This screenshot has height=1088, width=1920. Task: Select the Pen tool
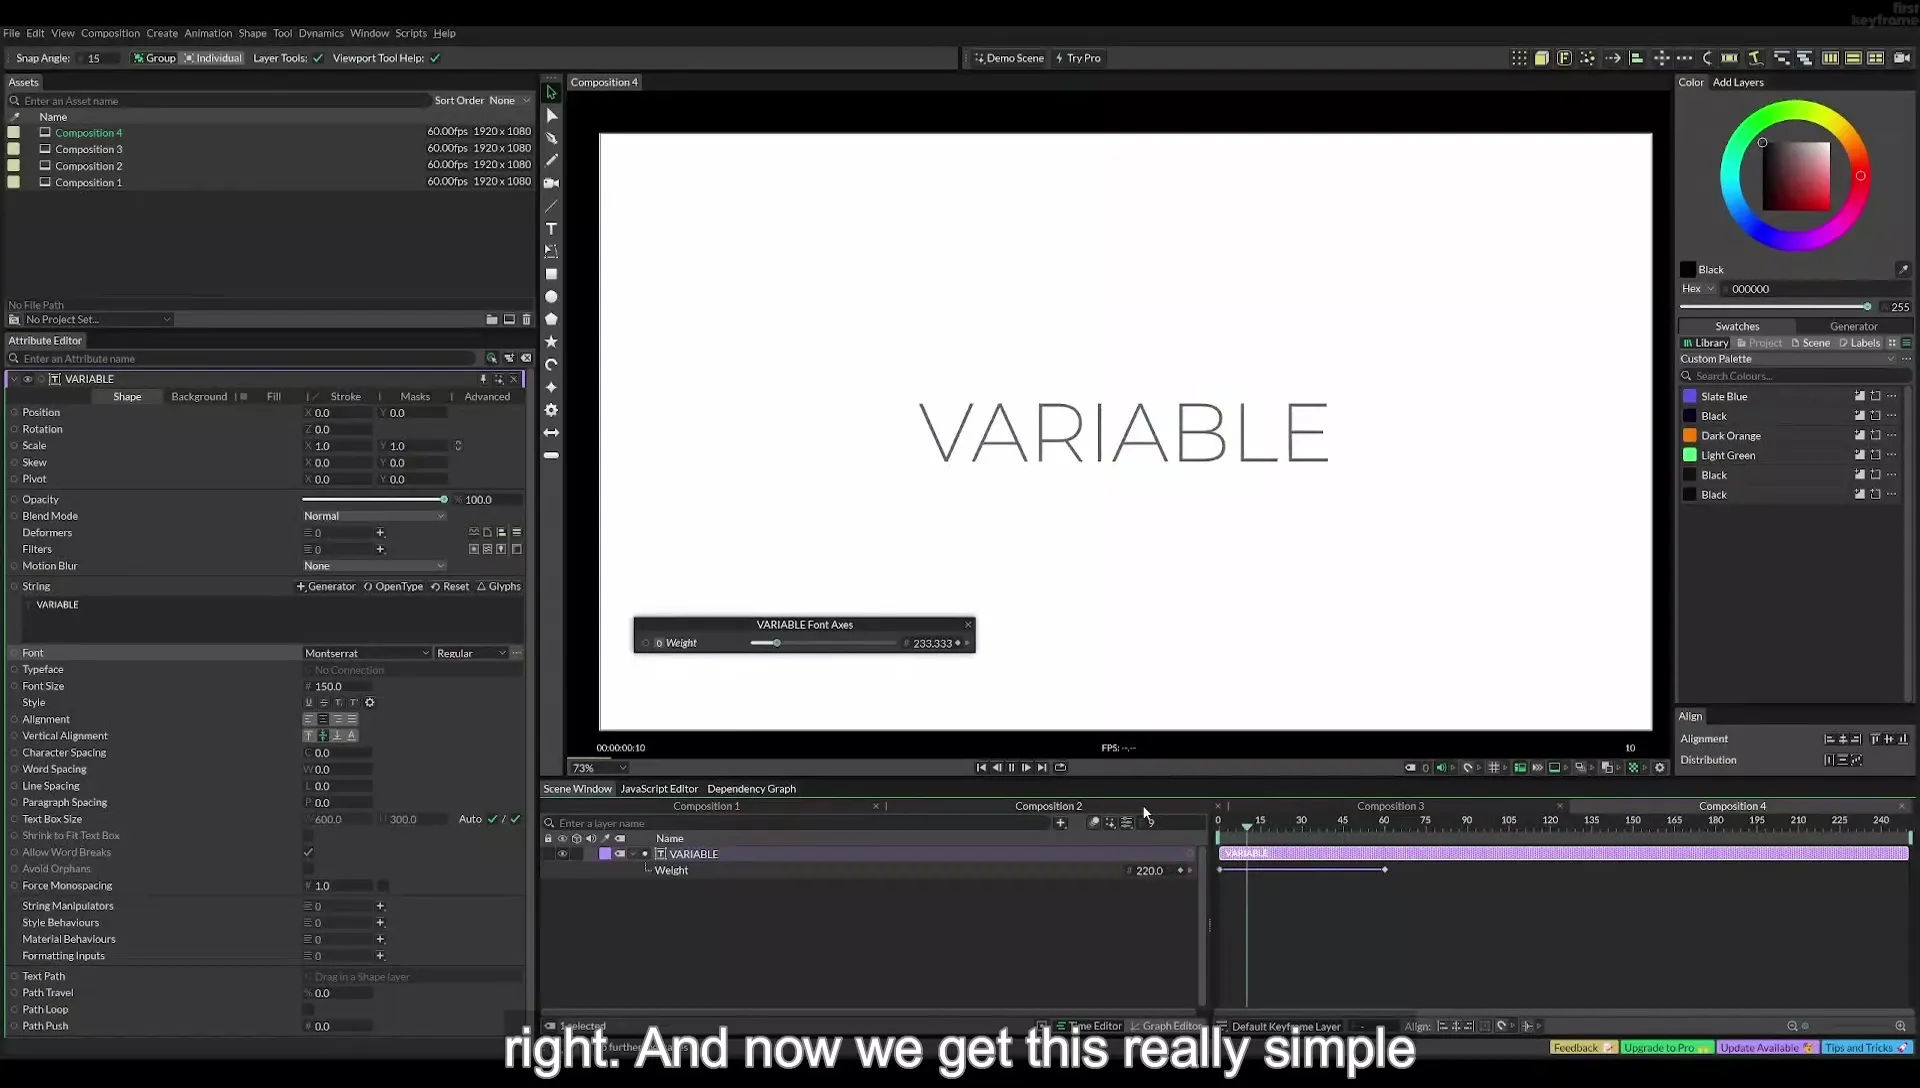click(x=551, y=137)
